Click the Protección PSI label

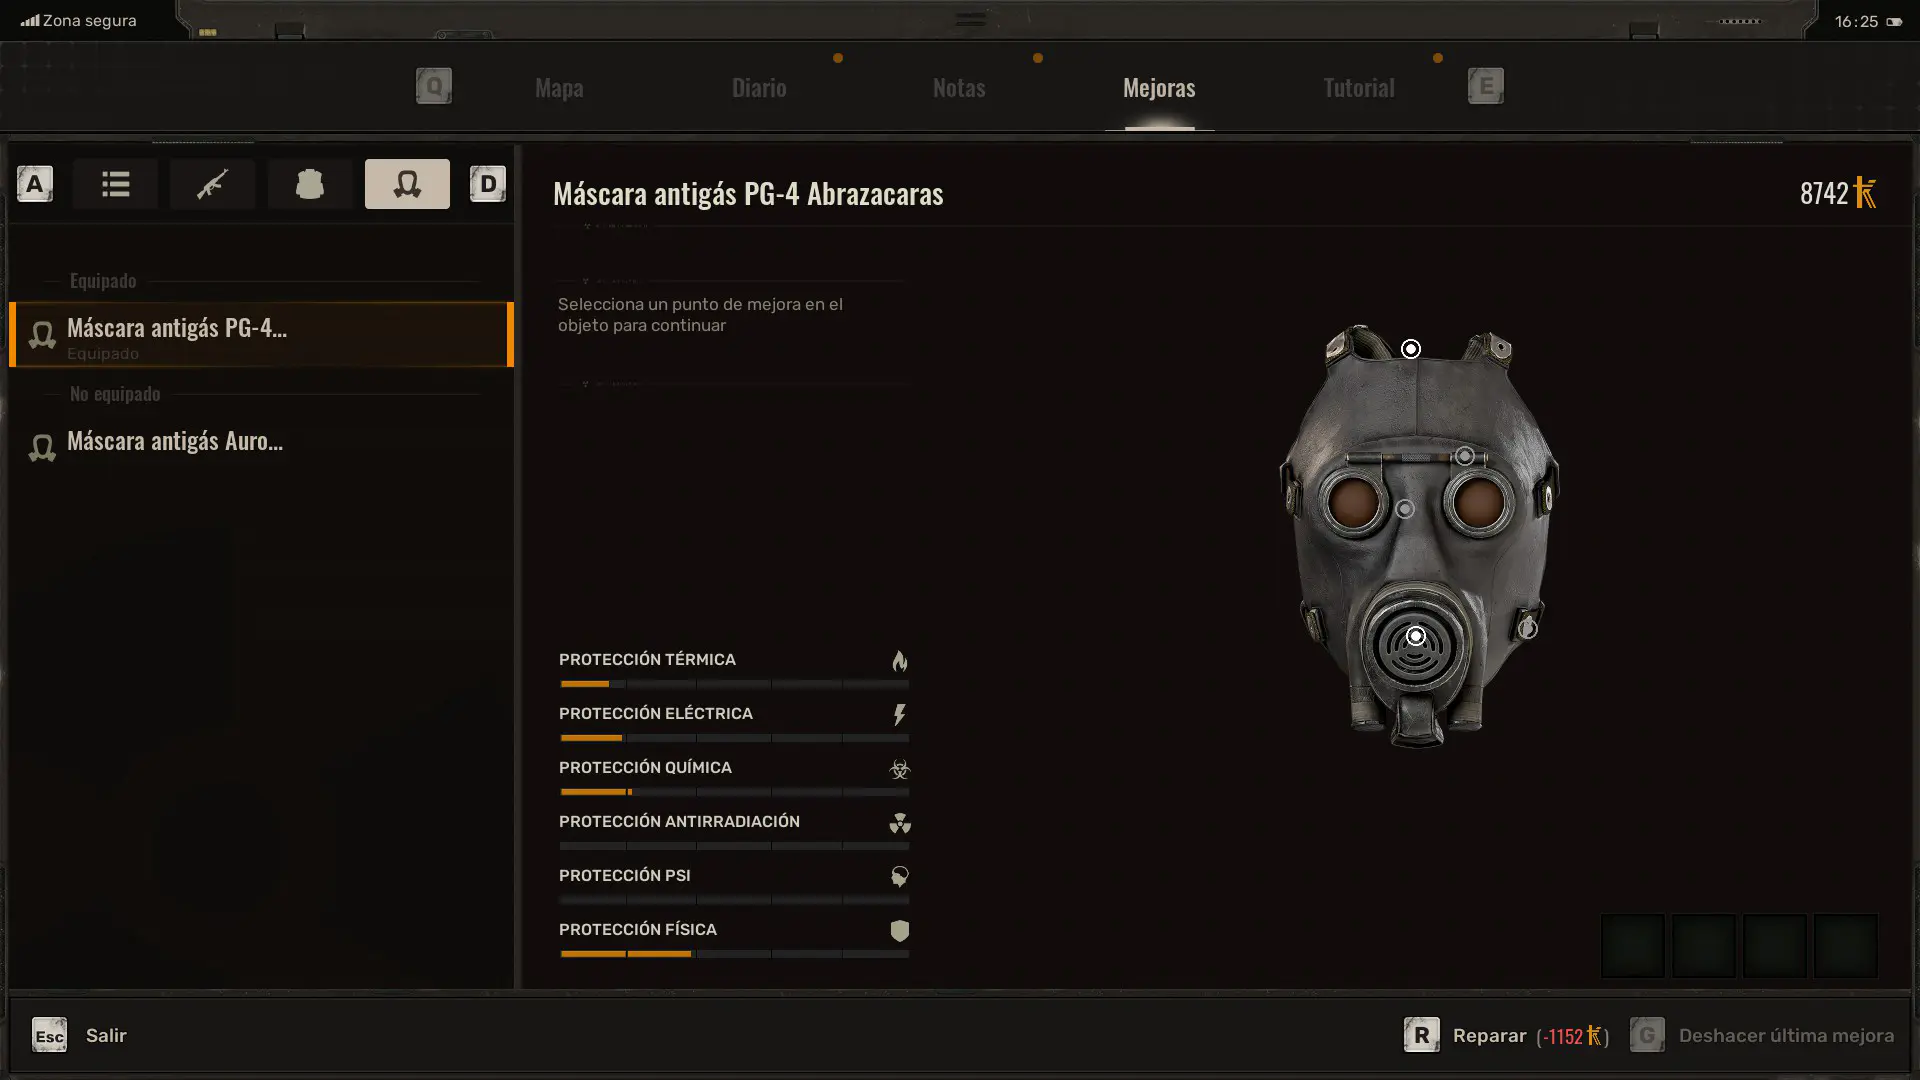point(625,876)
